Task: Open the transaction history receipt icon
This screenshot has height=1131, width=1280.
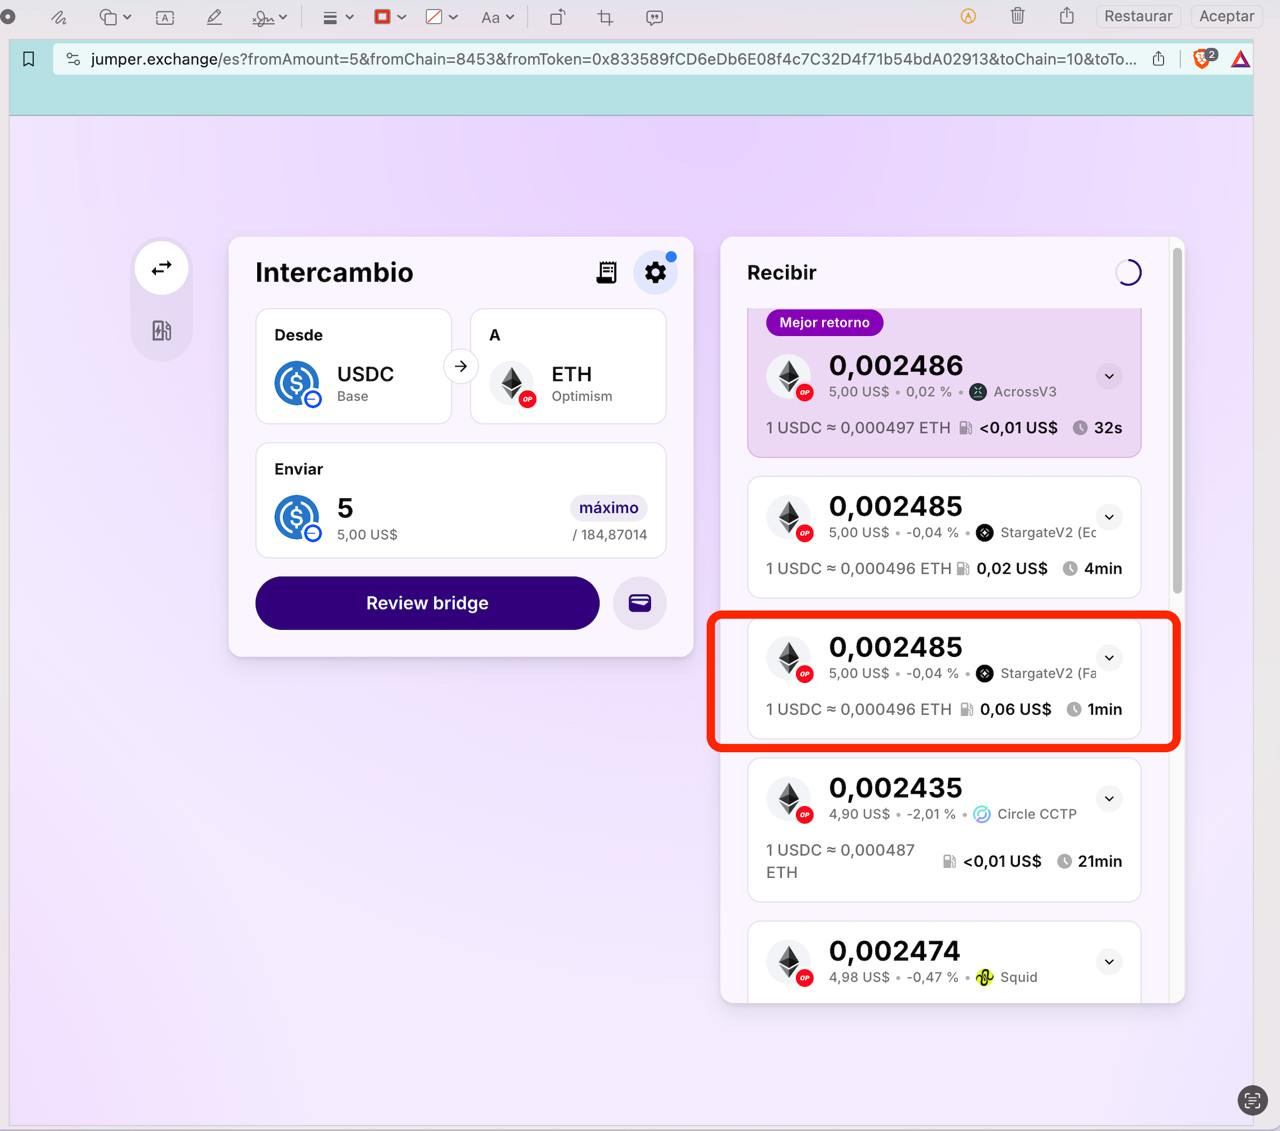Action: coord(606,272)
